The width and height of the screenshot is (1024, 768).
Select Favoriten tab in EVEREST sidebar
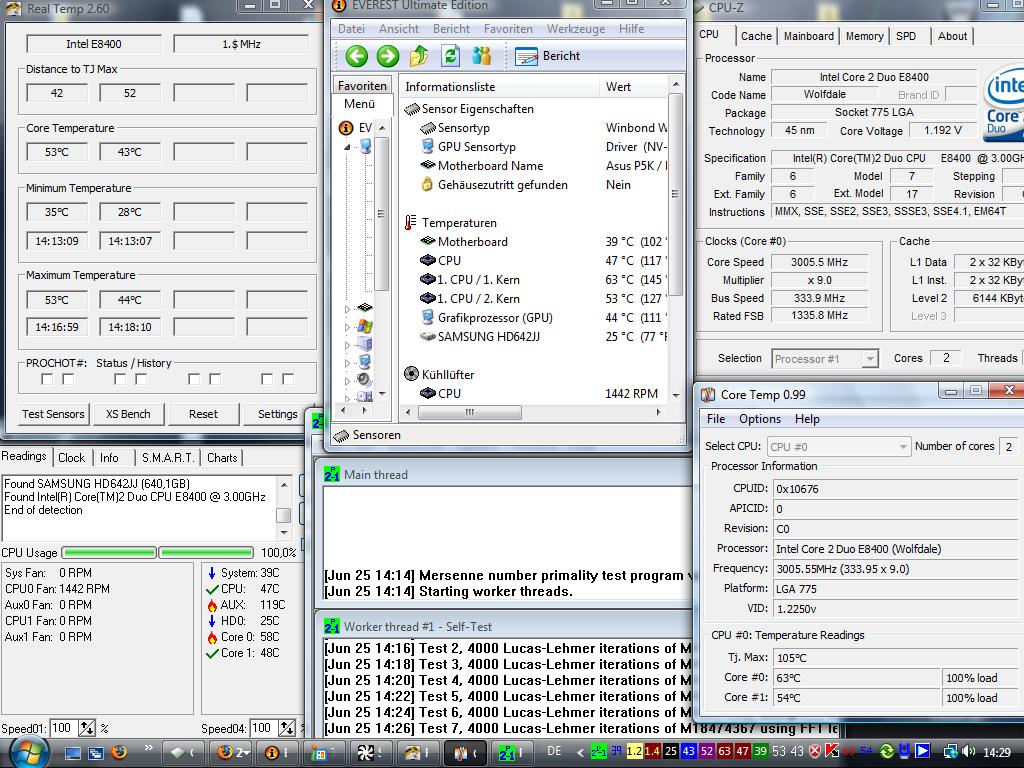pos(362,86)
